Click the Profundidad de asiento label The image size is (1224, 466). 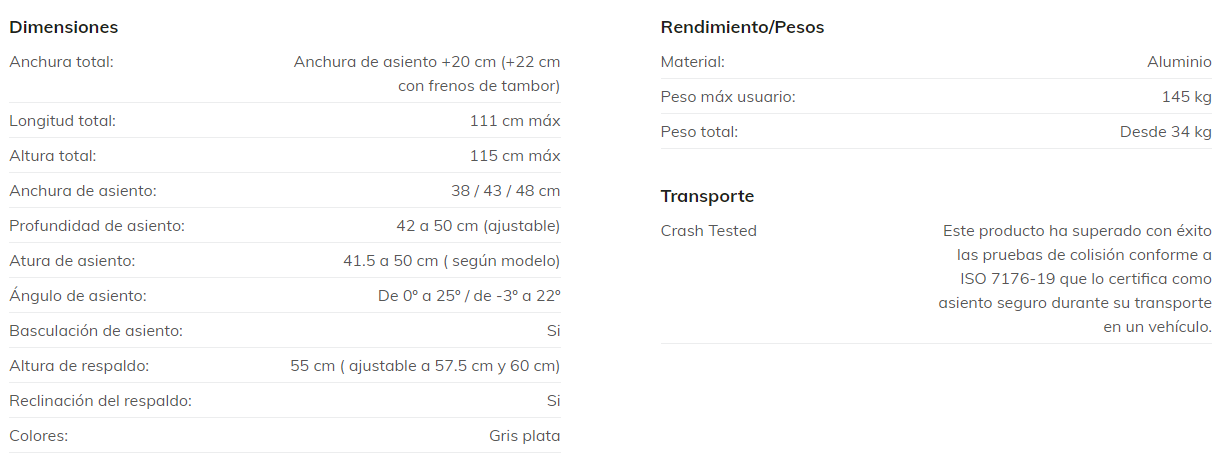[97, 226]
